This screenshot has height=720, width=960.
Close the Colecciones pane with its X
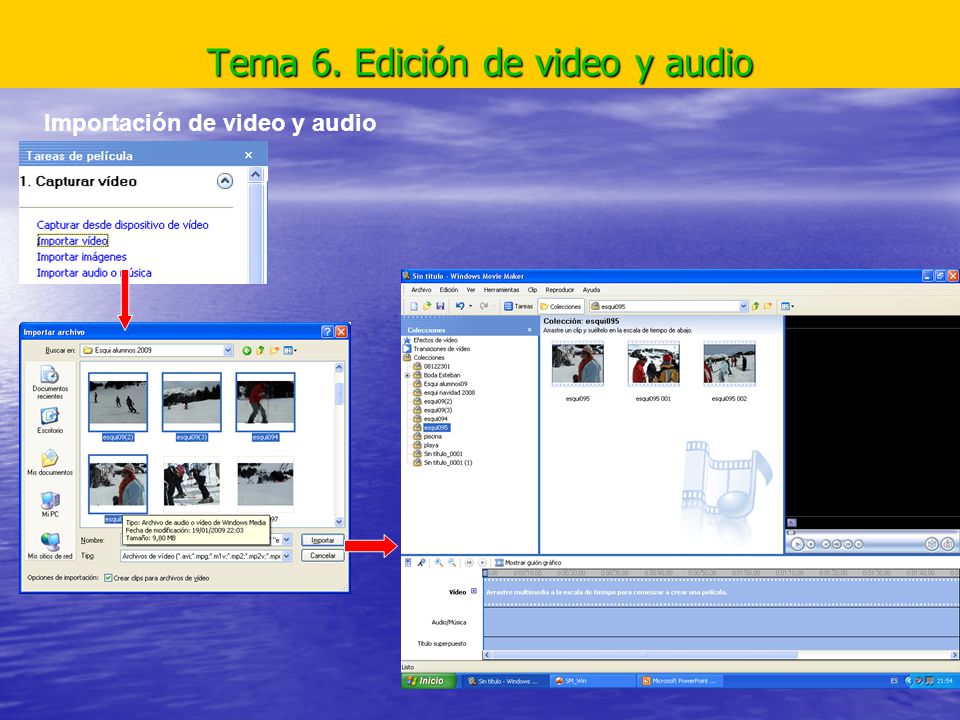pyautogui.click(x=530, y=330)
